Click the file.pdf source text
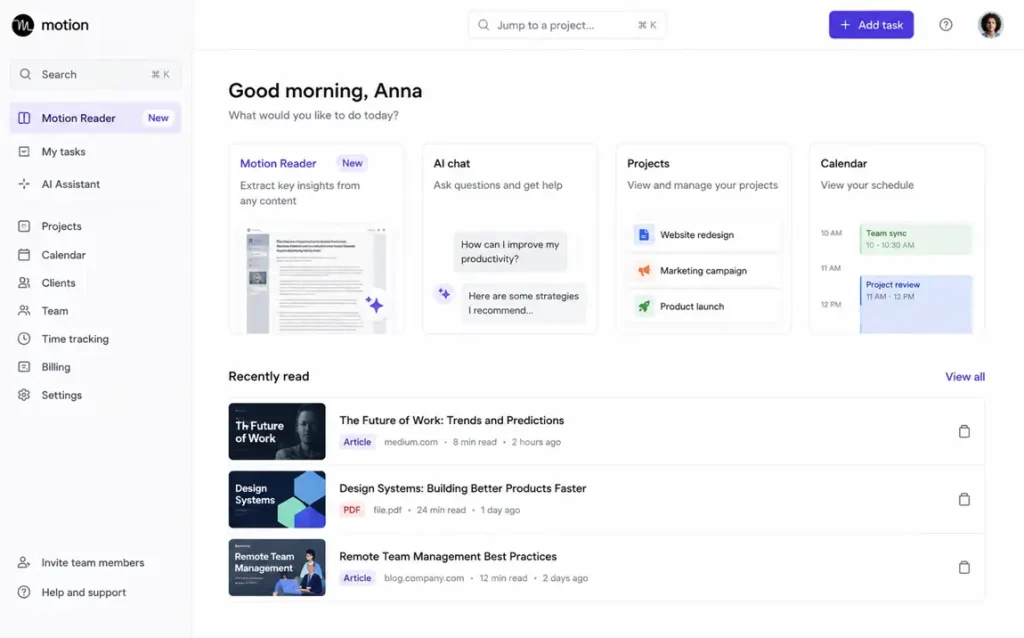This screenshot has width=1024, height=638. 387,510
